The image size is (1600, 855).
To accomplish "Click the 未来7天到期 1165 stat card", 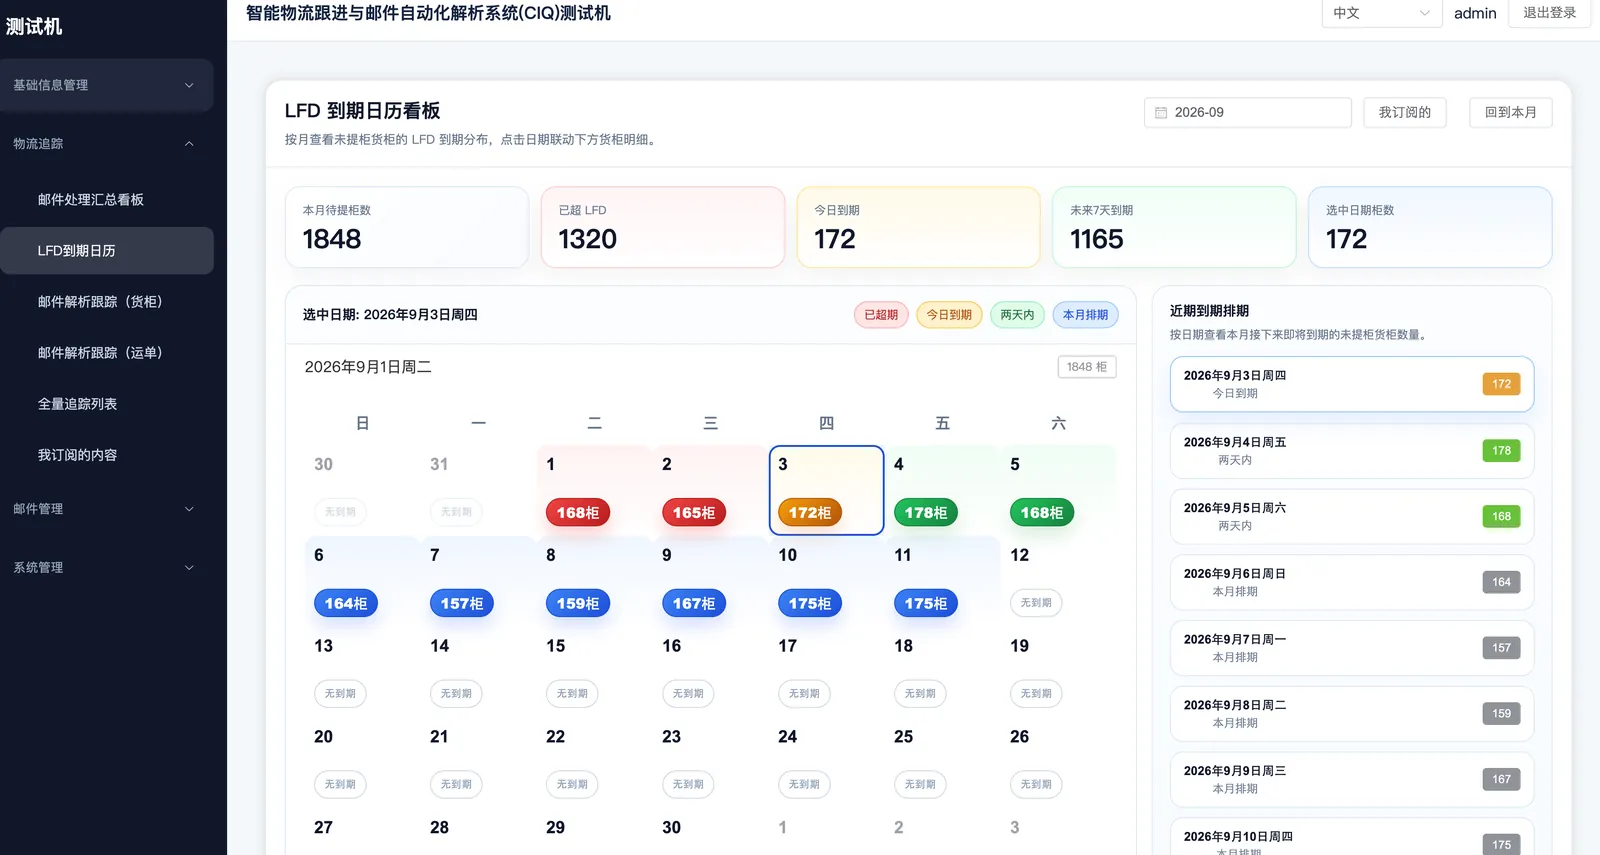I will coord(1174,227).
